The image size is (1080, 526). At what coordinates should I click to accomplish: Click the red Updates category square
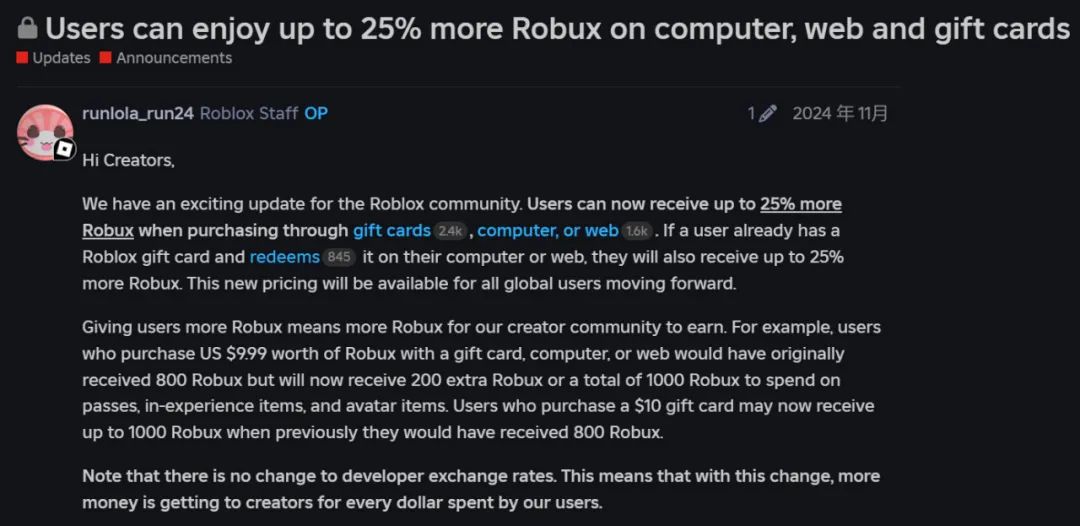click(23, 58)
